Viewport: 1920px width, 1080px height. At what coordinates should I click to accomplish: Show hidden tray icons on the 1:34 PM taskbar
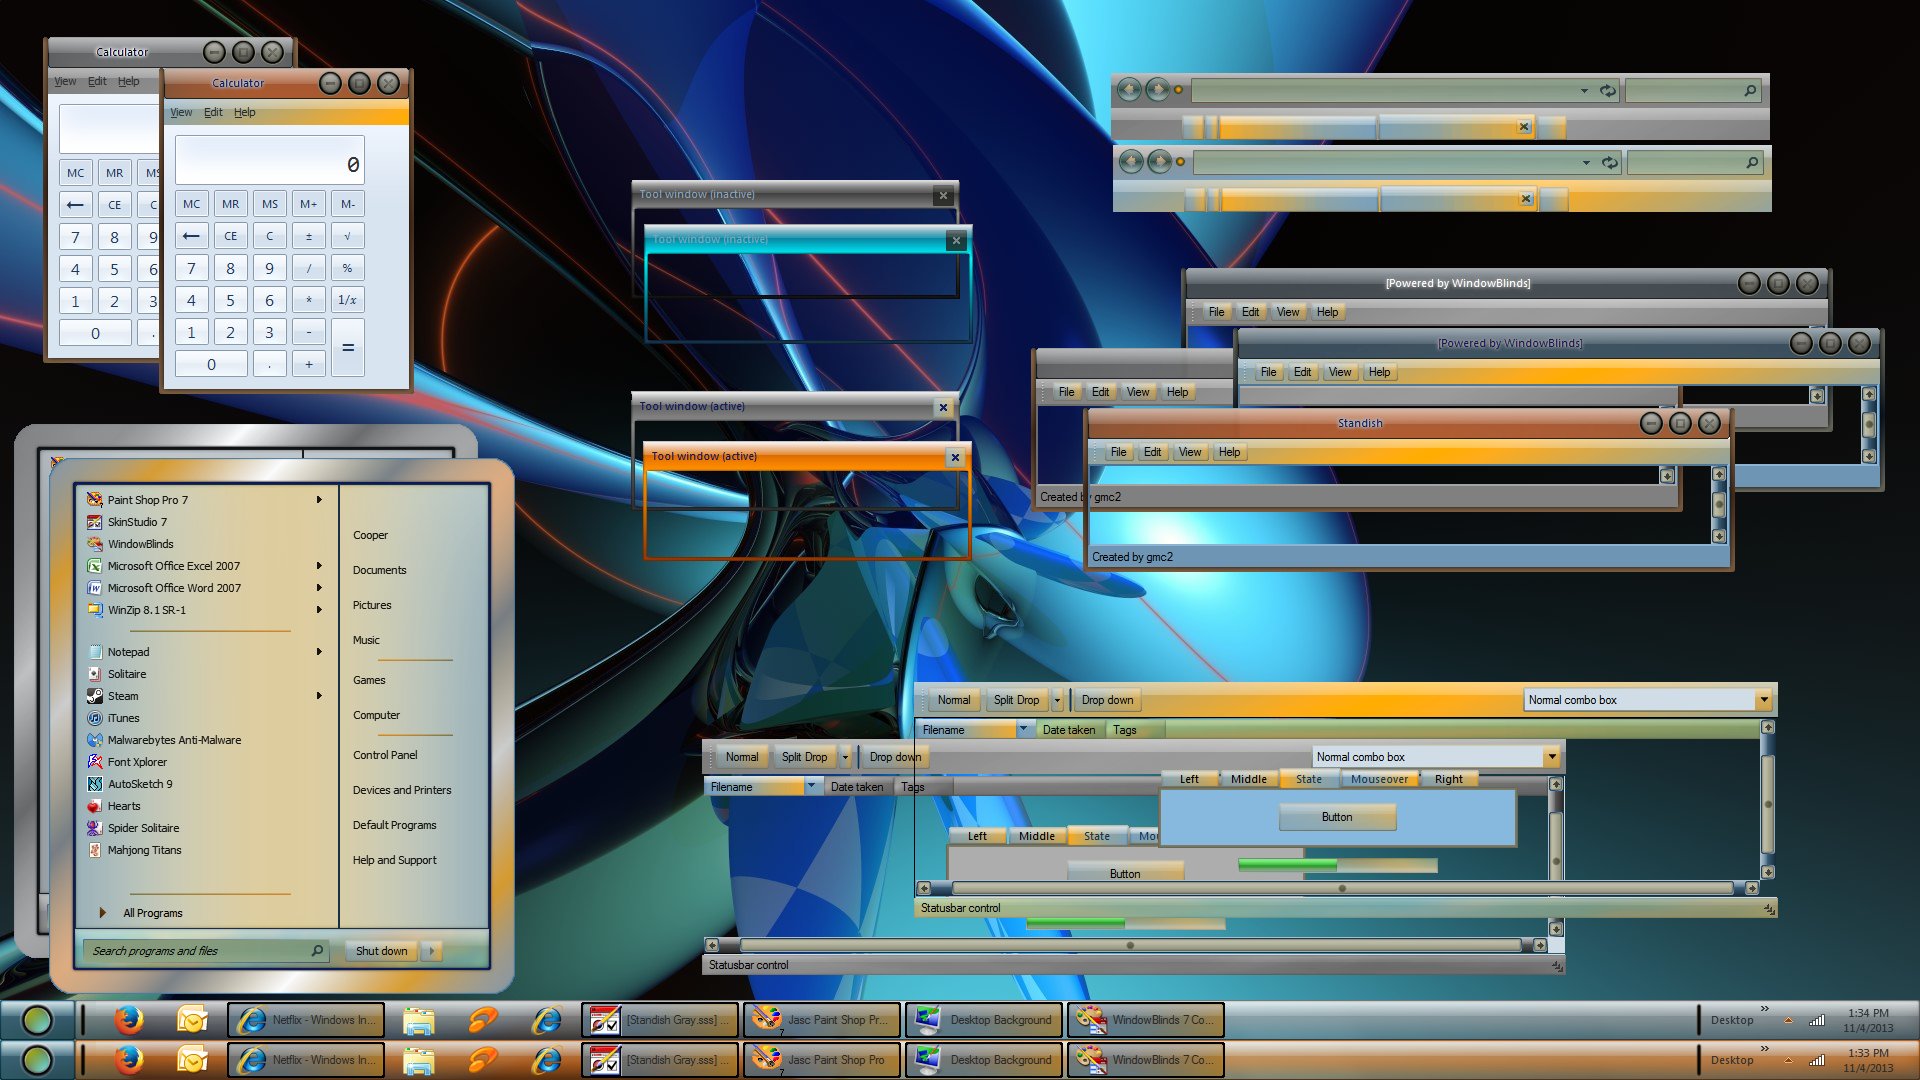click(1788, 1021)
